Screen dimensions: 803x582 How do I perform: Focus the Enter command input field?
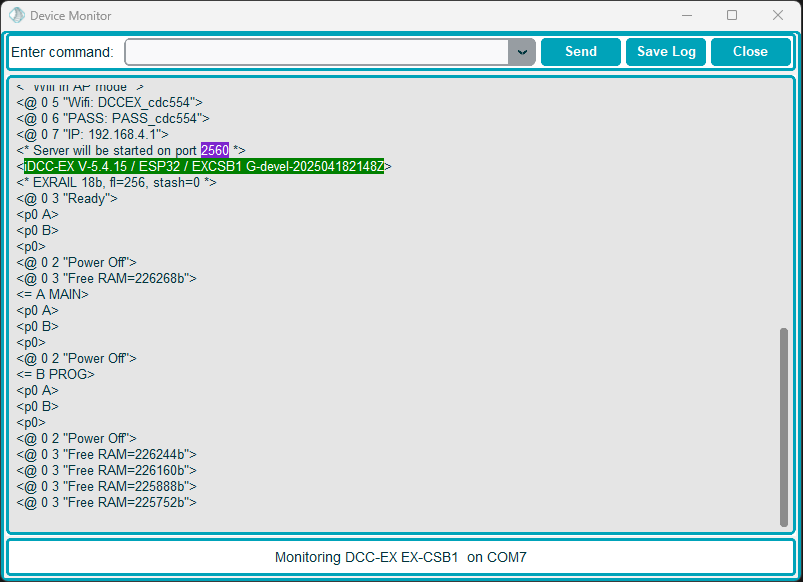click(316, 52)
